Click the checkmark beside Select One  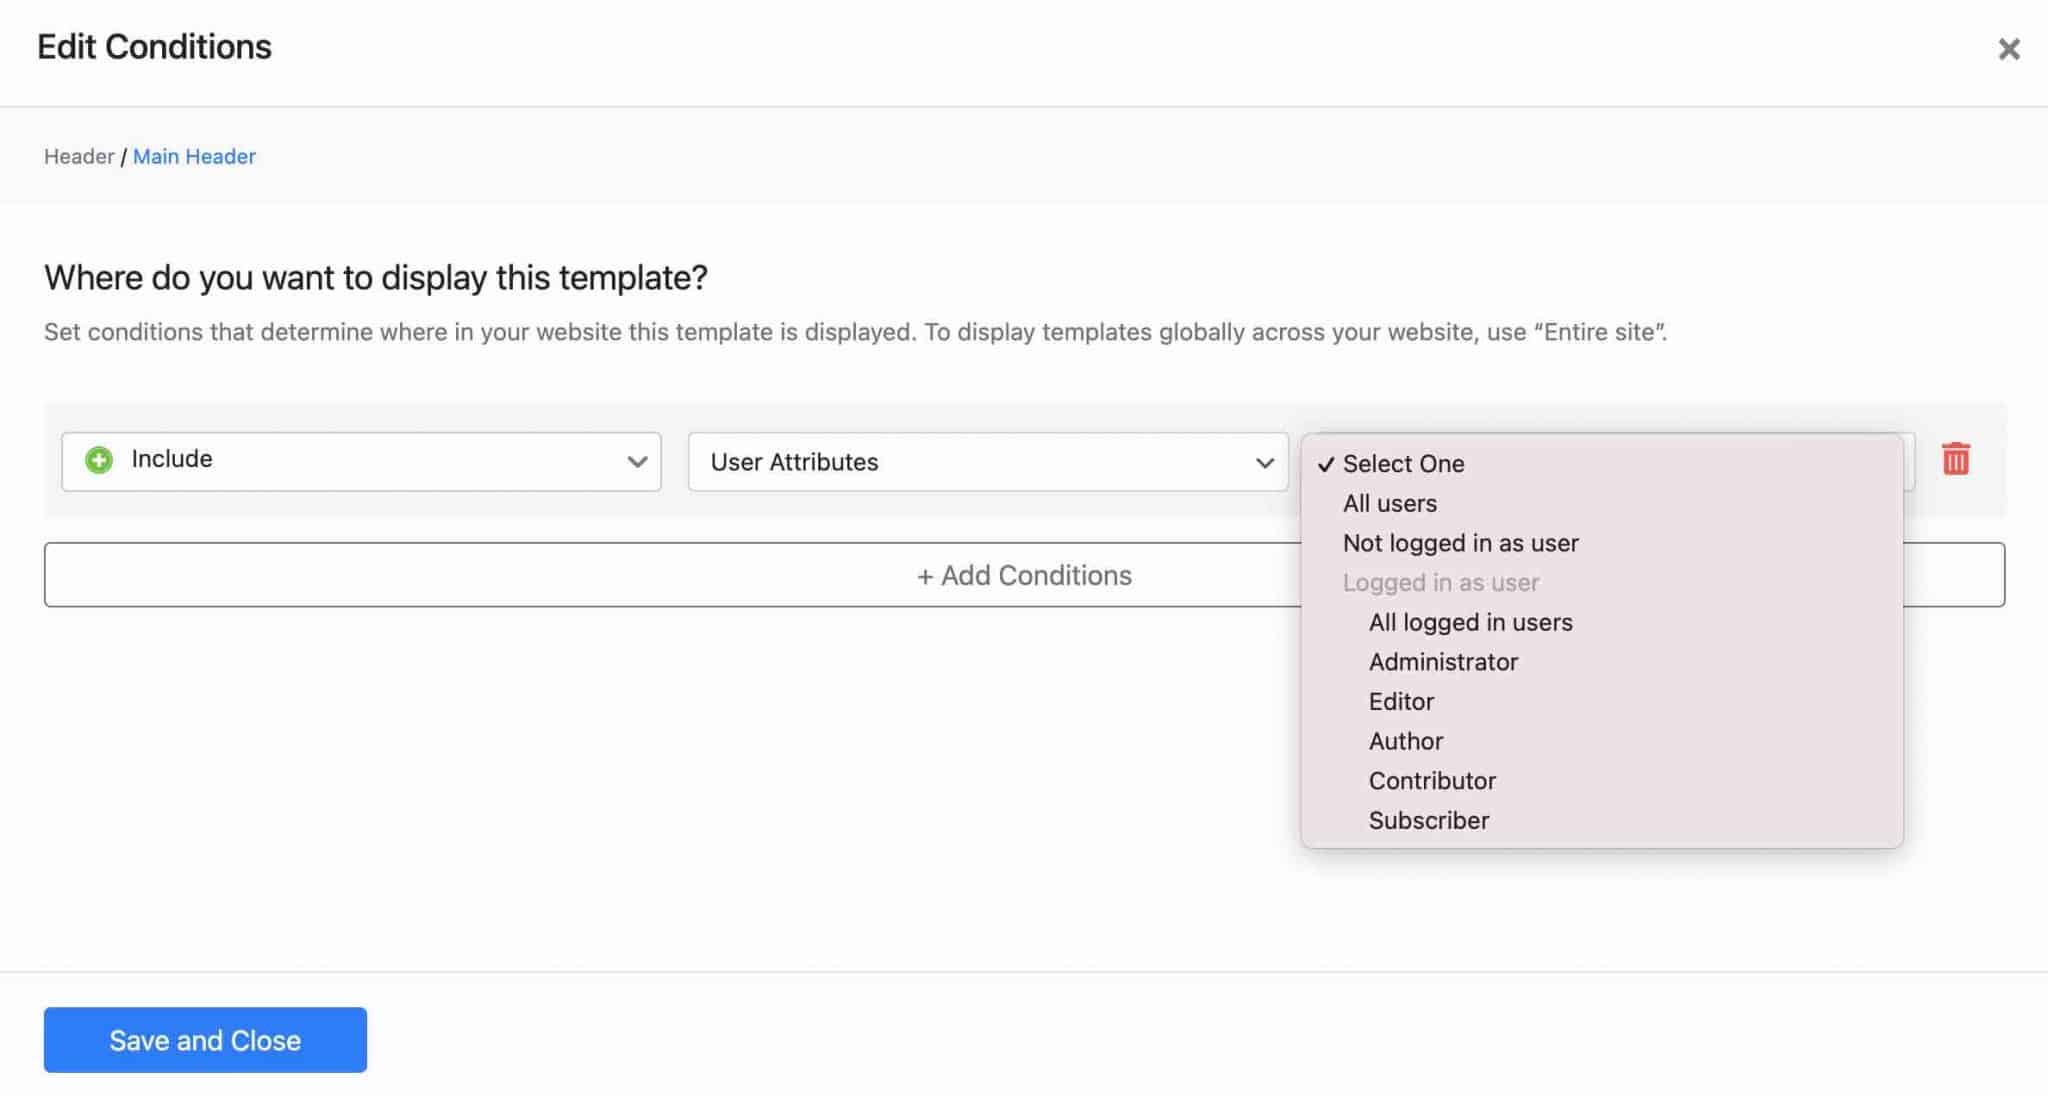[1326, 465]
